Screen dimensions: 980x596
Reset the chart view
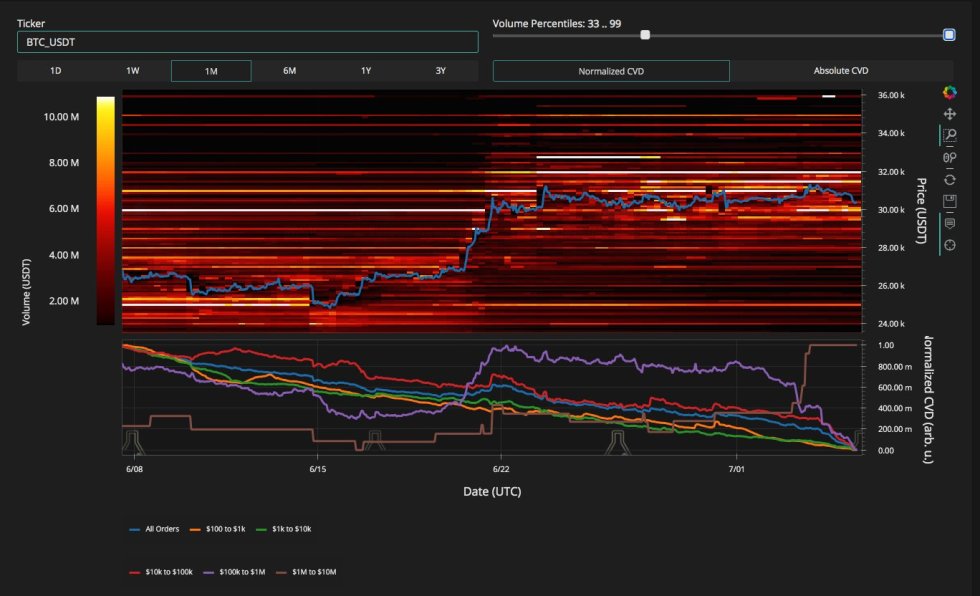click(x=950, y=179)
